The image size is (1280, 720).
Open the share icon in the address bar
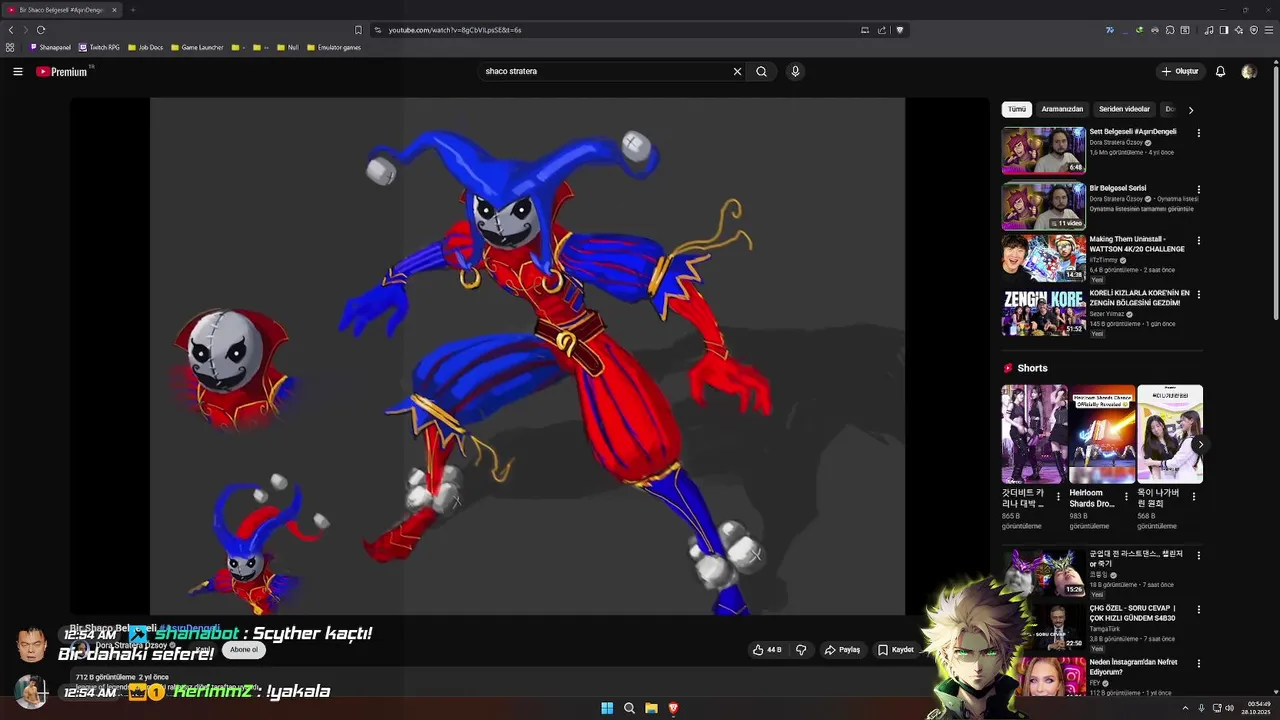(x=882, y=30)
